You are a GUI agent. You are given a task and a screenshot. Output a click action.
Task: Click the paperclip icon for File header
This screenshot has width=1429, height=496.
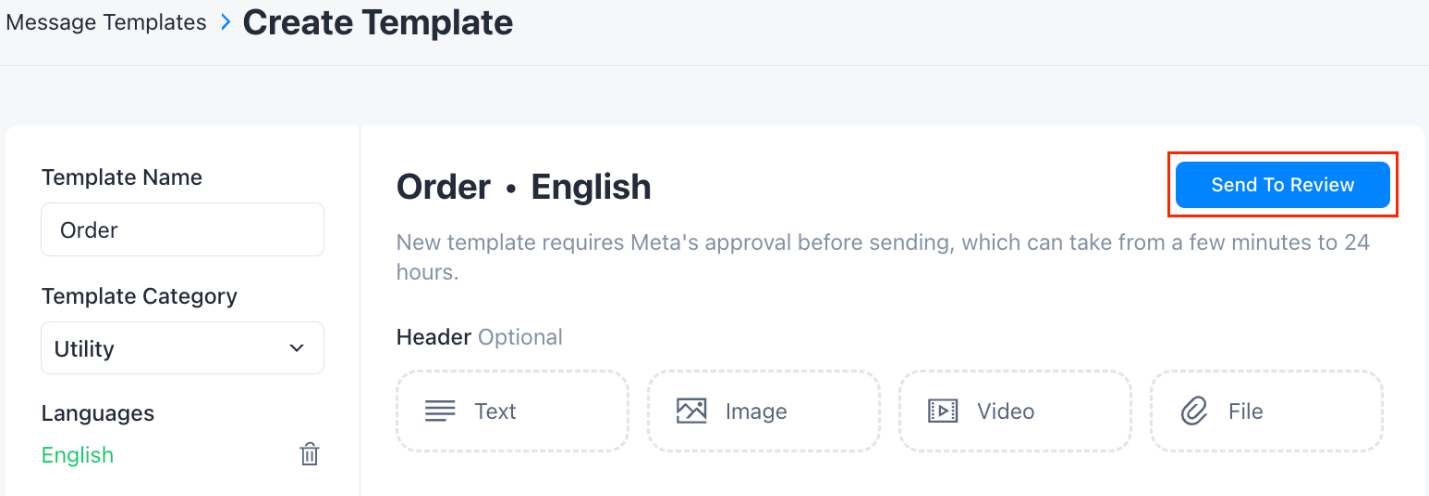[x=1194, y=411]
